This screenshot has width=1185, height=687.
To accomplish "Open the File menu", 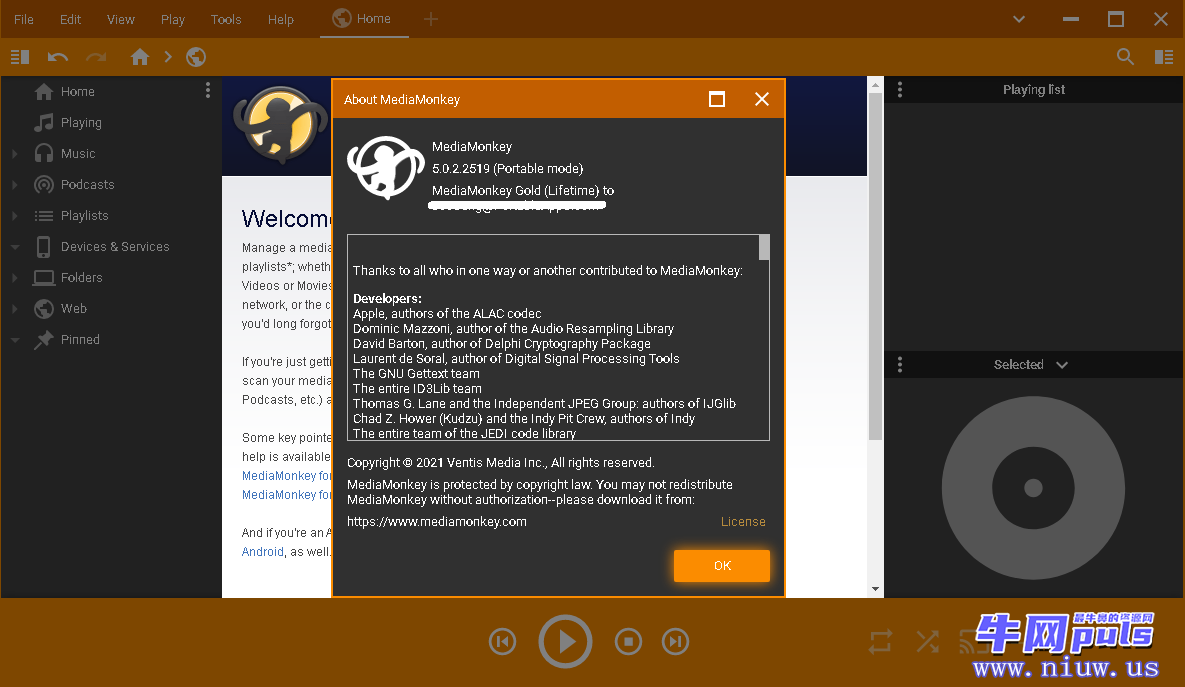I will click(x=24, y=20).
